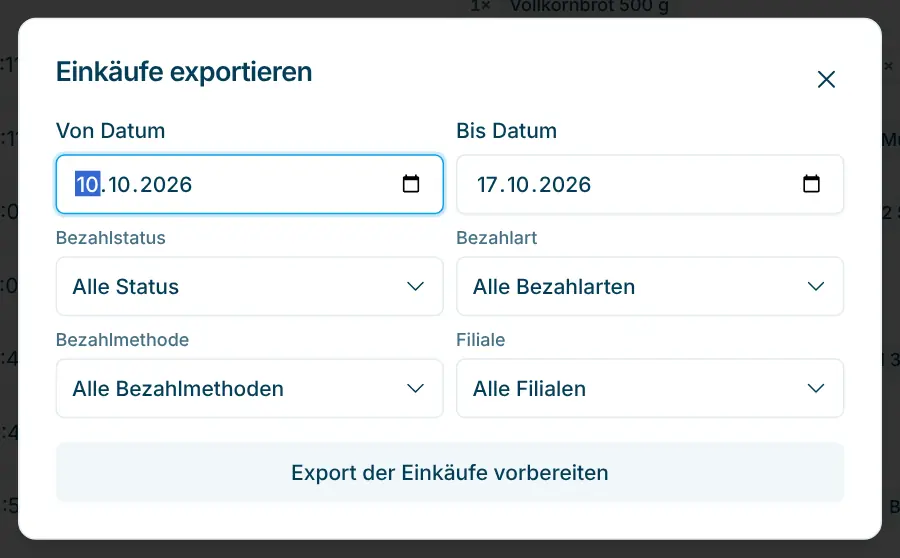Click the Von Datum date field
The height and width of the screenshot is (558, 900).
(x=250, y=184)
